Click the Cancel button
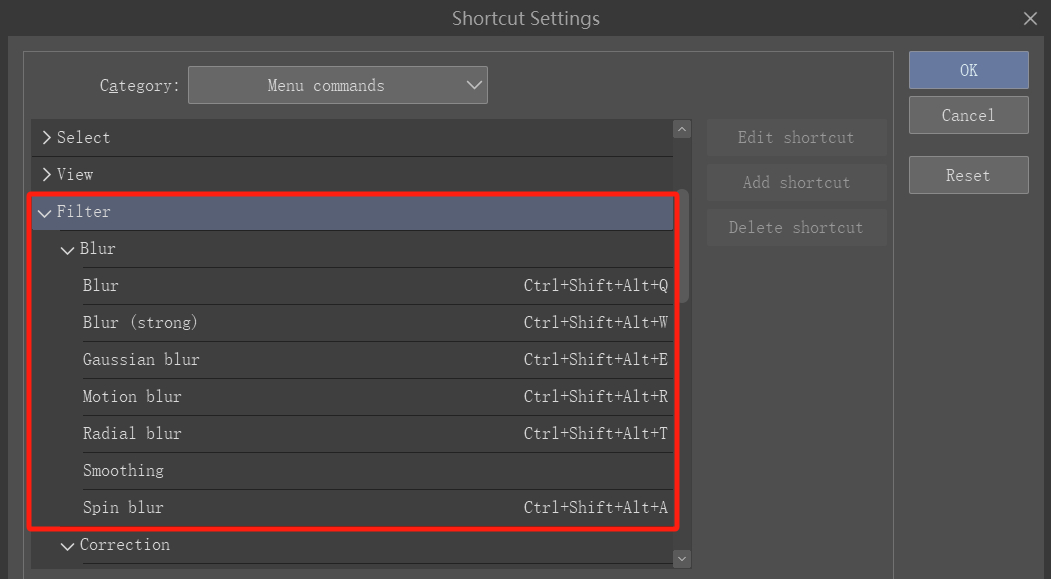The image size is (1051, 579). click(968, 115)
